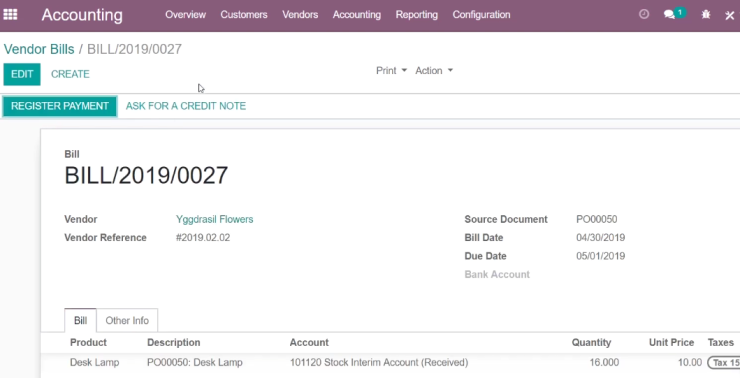Open the Vendors menu
Image resolution: width=740 pixels, height=378 pixels.
(300, 15)
